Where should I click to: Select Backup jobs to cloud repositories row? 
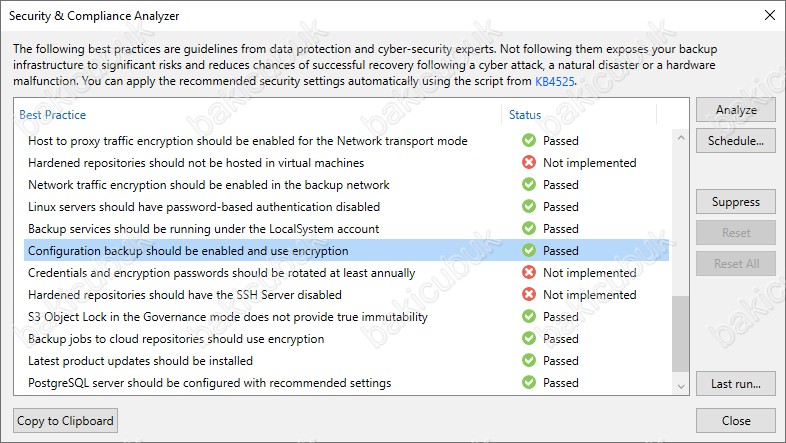(x=346, y=339)
